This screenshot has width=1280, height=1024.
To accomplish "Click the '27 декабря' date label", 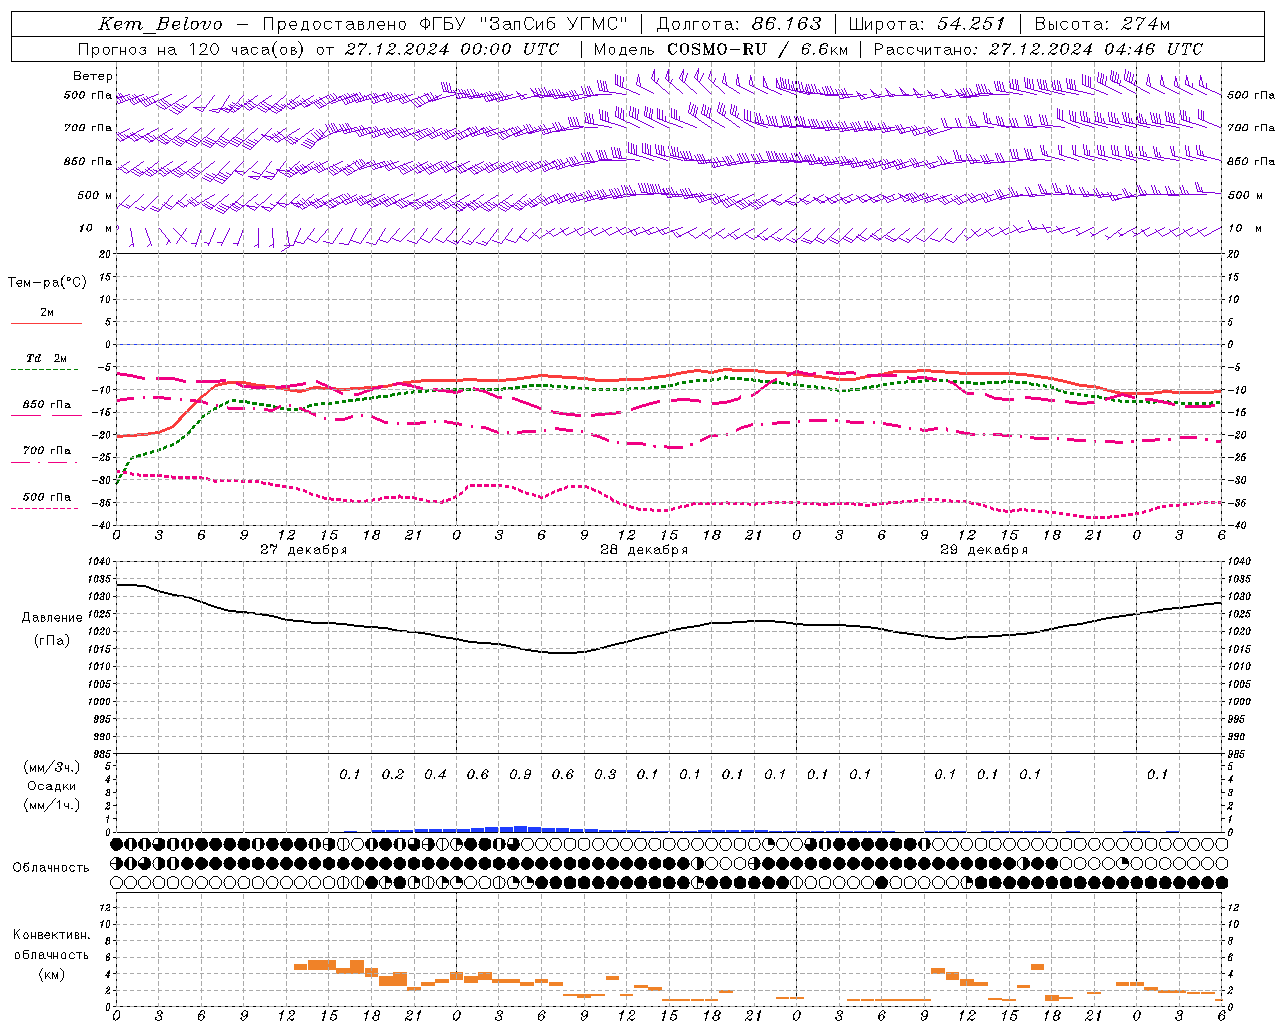I will [x=304, y=550].
